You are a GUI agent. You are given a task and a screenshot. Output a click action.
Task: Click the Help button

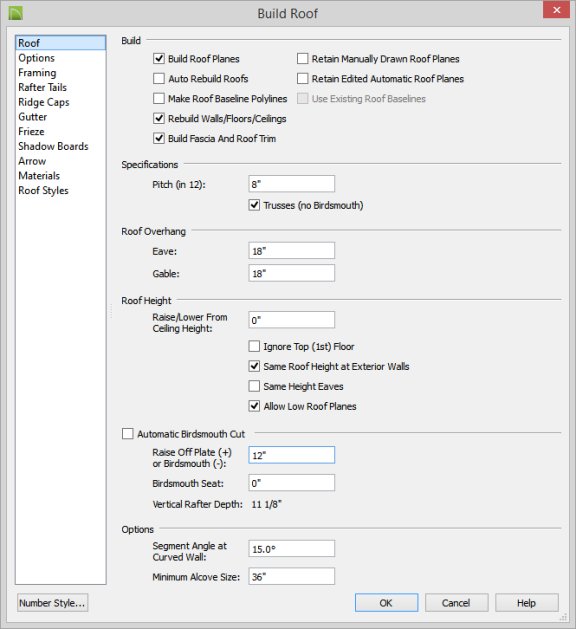[527, 603]
